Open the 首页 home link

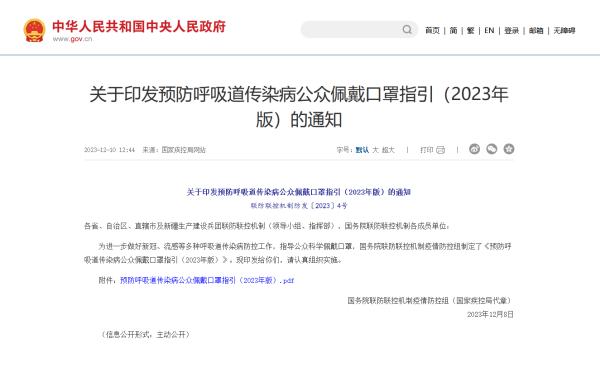[432, 31]
